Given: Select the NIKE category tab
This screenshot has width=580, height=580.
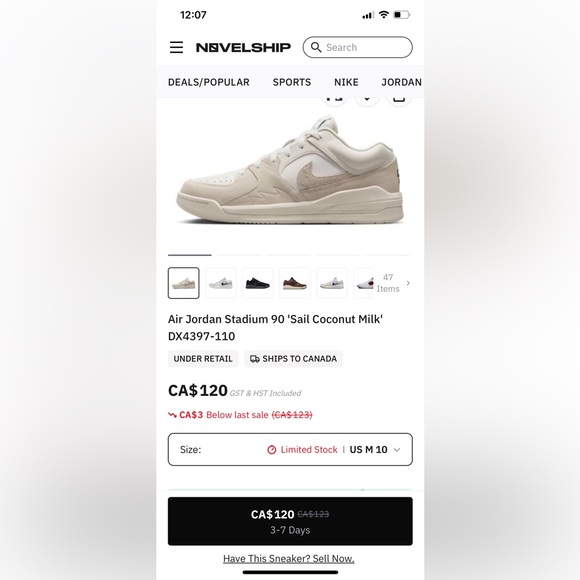Looking at the screenshot, I should tap(346, 82).
